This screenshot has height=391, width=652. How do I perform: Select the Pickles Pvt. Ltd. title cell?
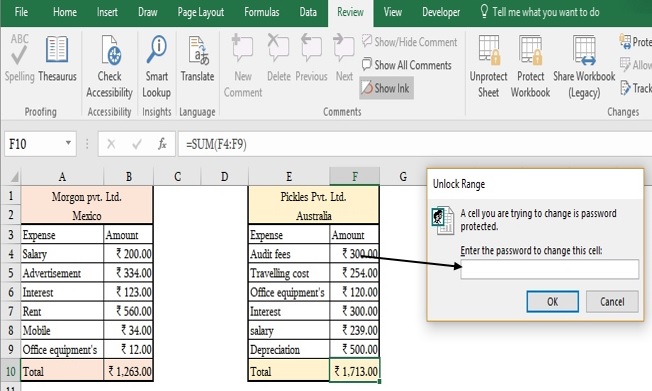point(314,196)
